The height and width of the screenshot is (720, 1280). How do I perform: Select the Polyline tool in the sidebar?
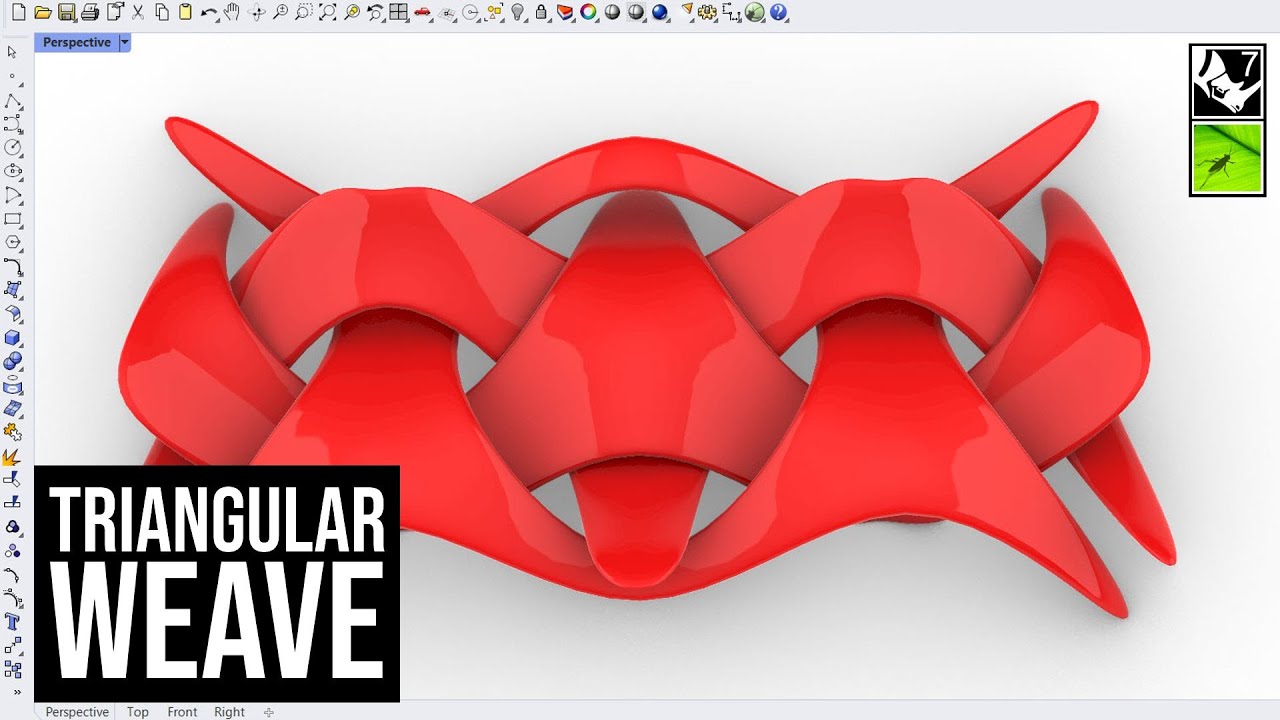(13, 100)
